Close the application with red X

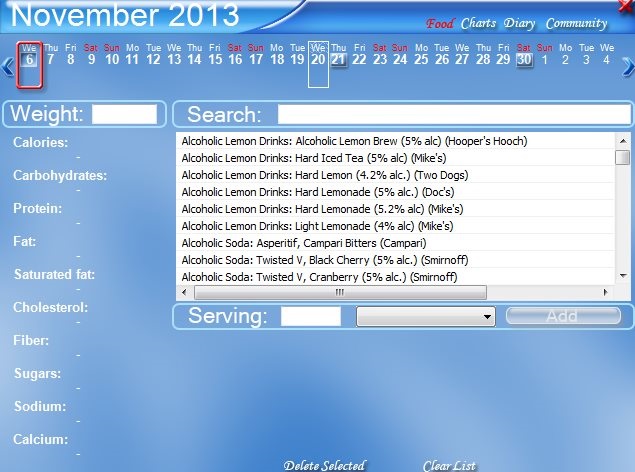point(626,5)
